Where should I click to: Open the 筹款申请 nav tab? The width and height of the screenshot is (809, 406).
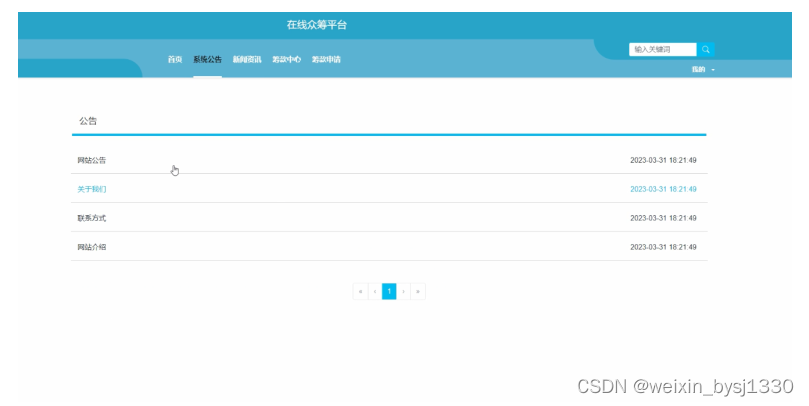[326, 60]
